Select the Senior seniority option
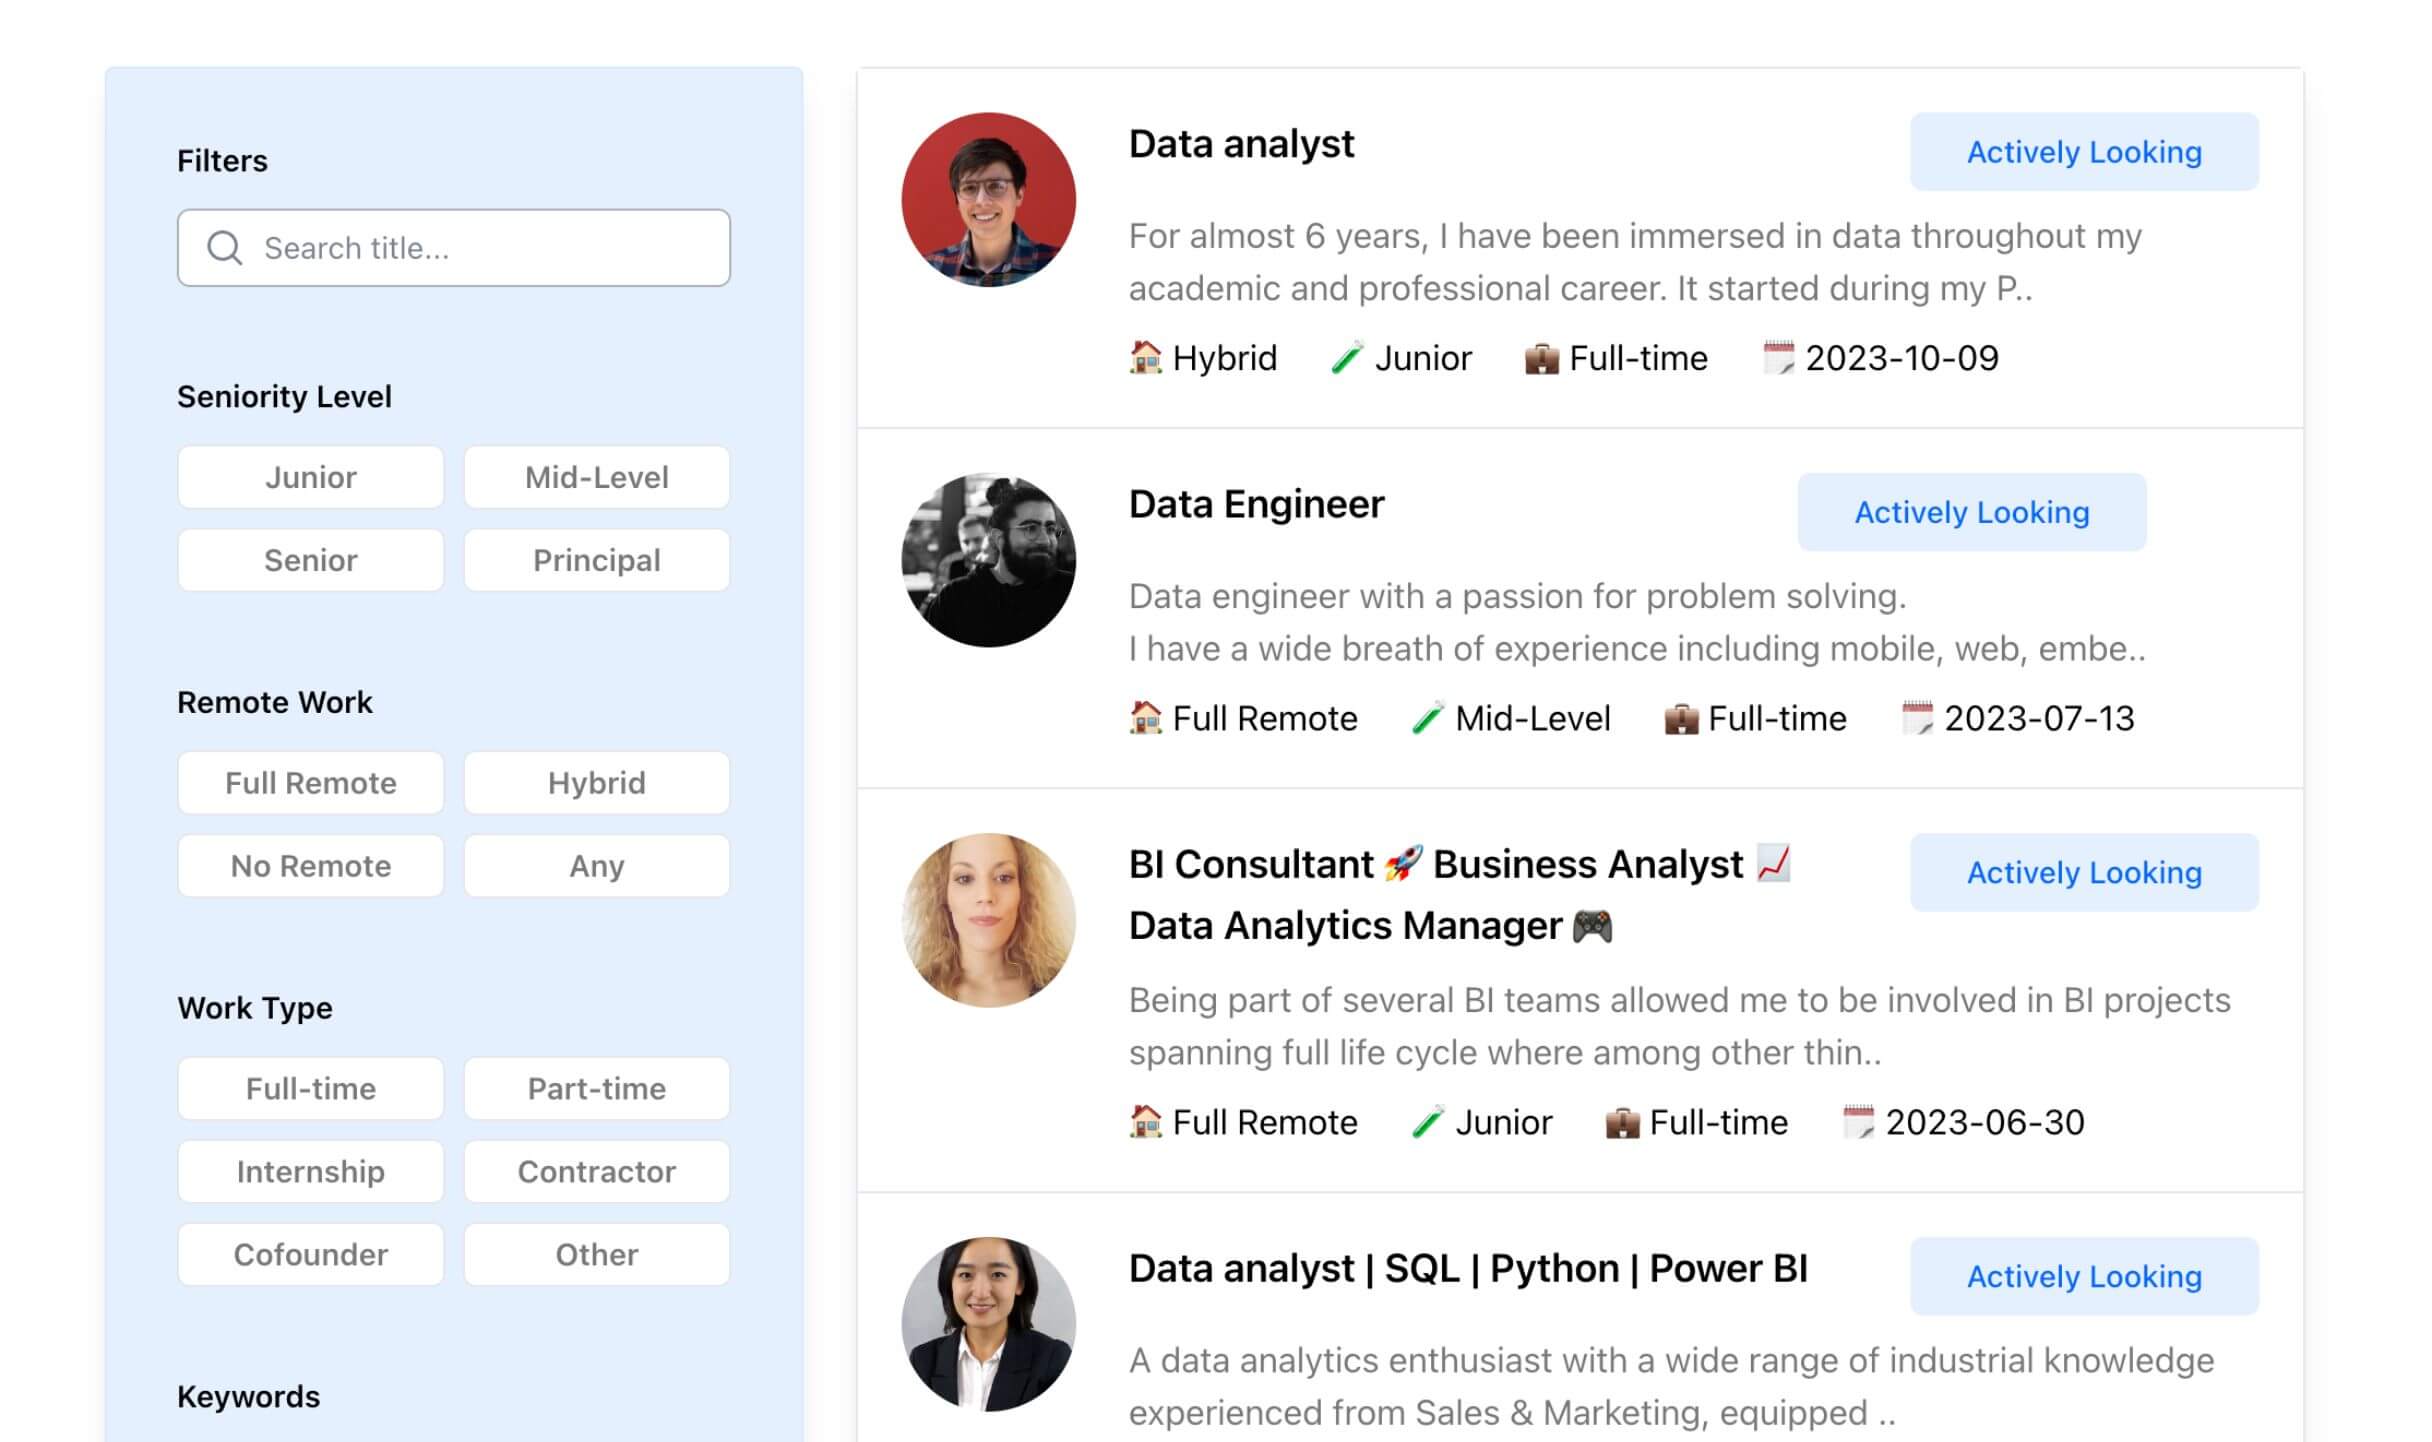2432x1442 pixels. tap(310, 560)
